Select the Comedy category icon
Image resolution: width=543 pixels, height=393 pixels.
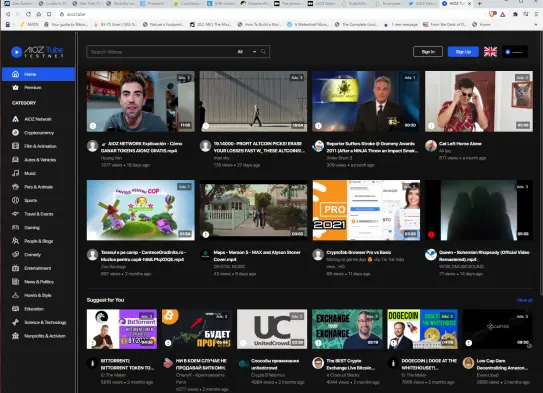pyautogui.click(x=16, y=254)
